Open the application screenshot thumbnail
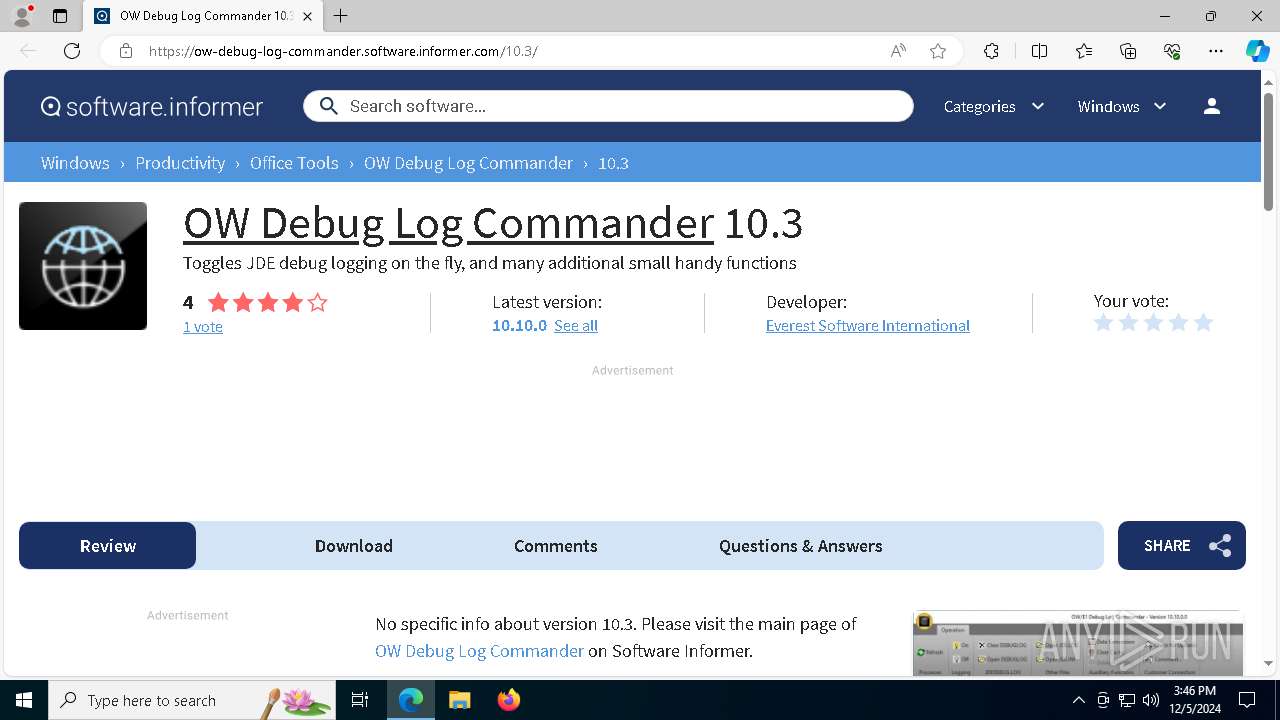Image resolution: width=1280 pixels, height=720 pixels. pos(1078,643)
